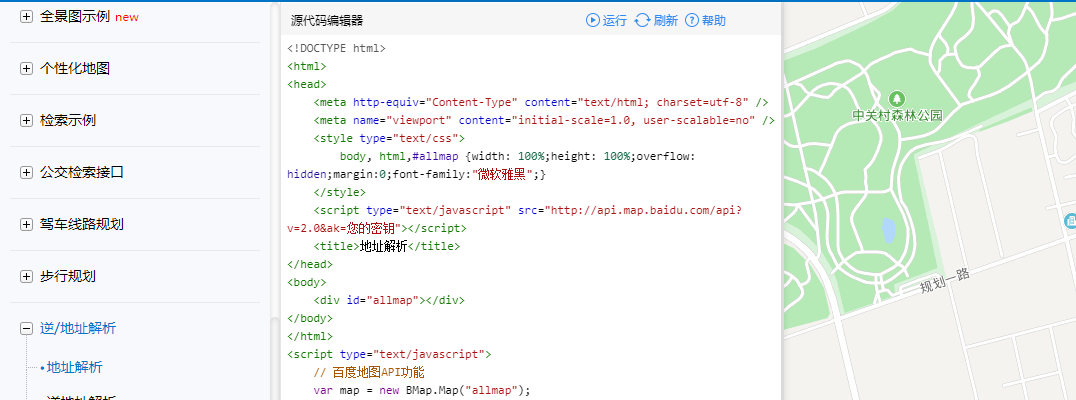Click the 中关村森林公园 map label

[x=898, y=115]
